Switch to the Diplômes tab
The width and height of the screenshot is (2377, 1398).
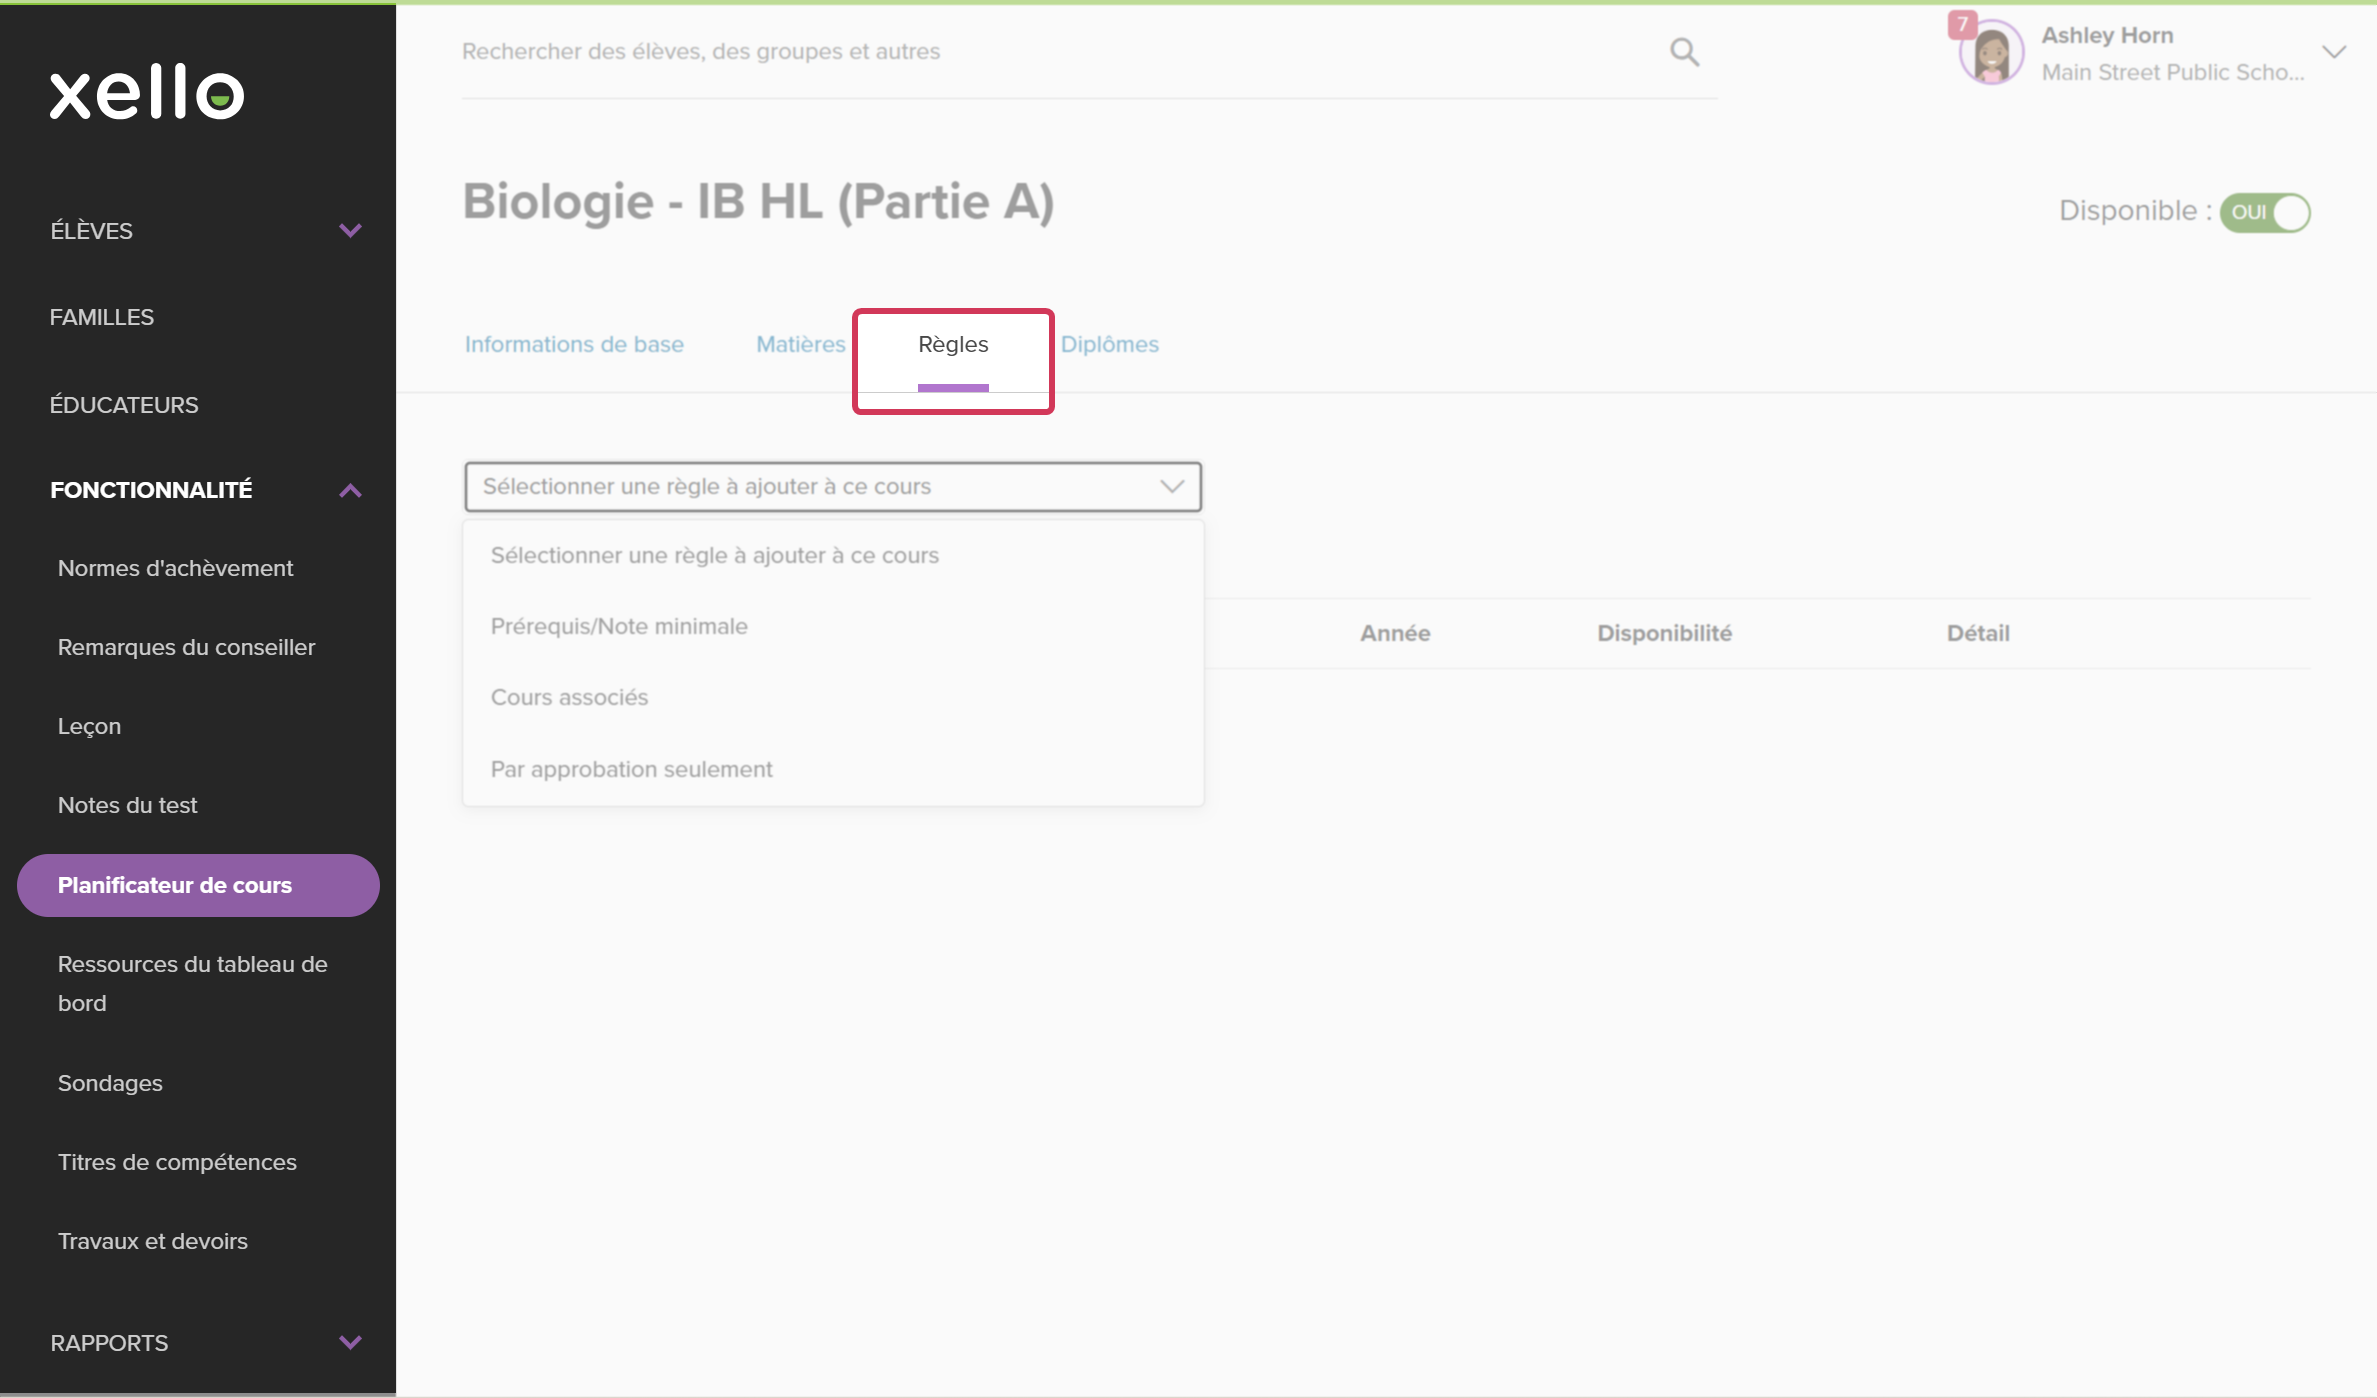coord(1109,344)
